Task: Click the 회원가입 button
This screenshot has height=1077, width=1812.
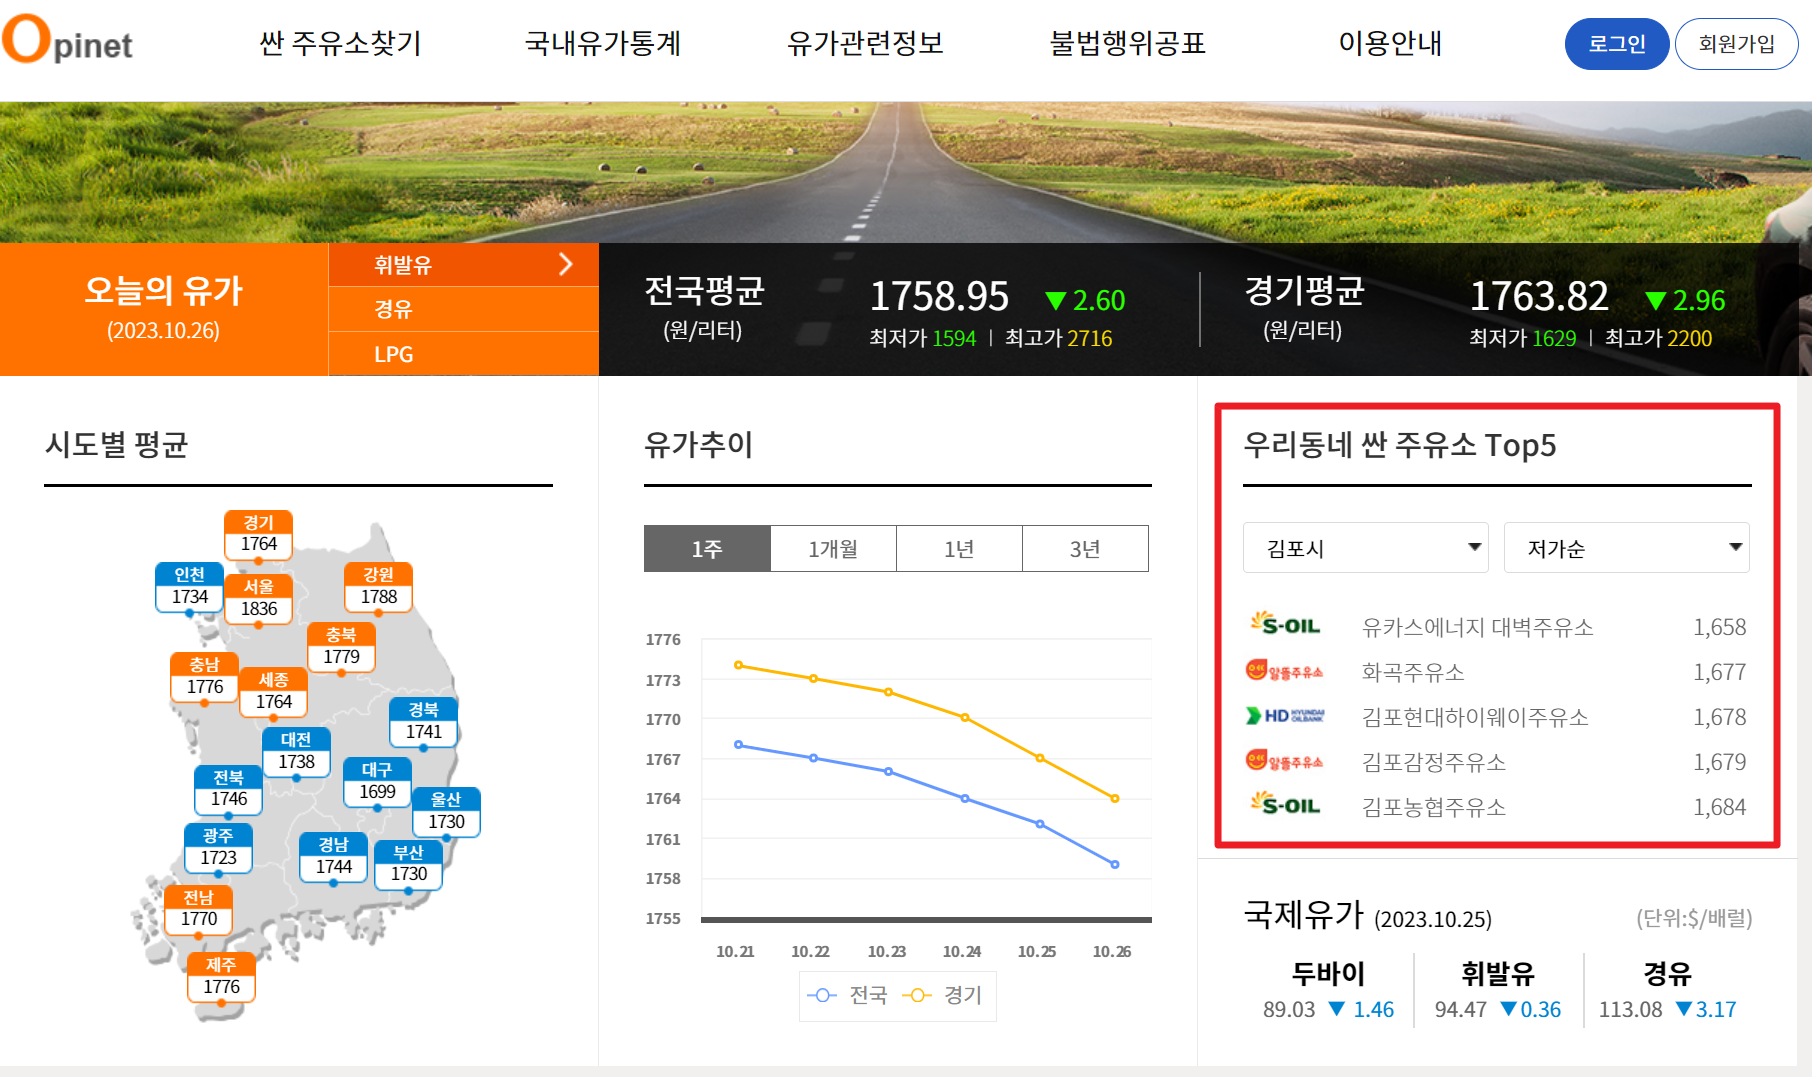Action: (1737, 44)
